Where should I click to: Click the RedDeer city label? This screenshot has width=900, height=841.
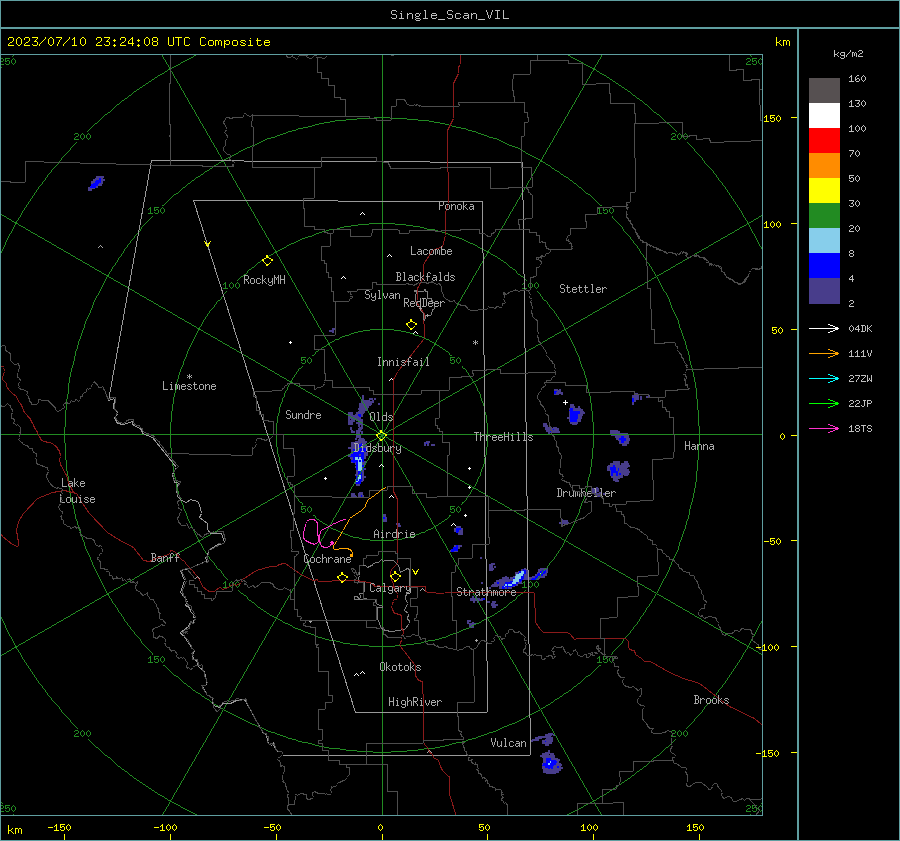424,303
